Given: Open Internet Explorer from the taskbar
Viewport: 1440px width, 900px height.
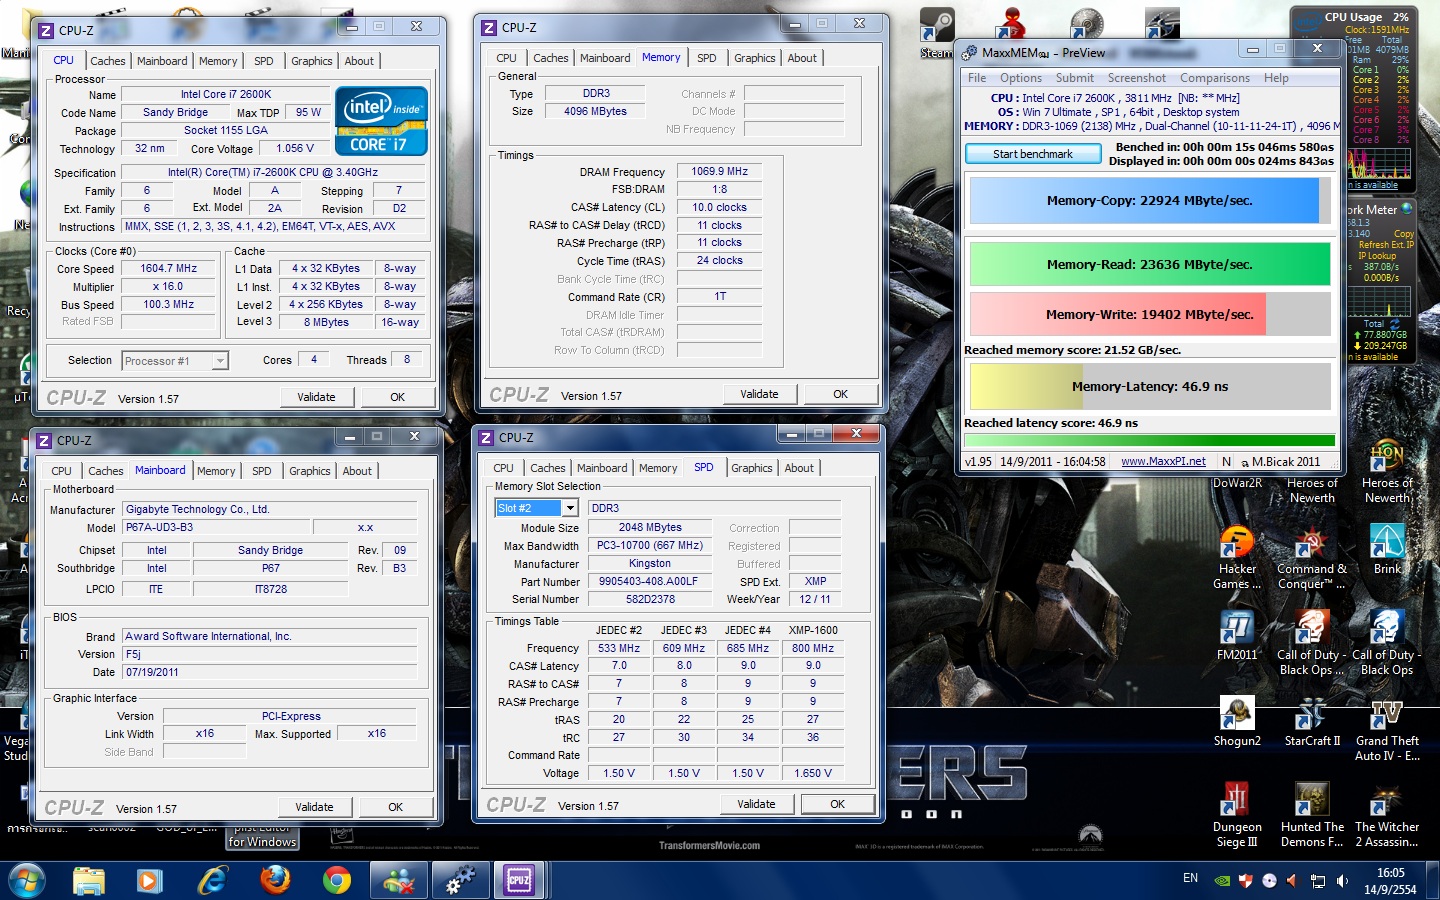Looking at the screenshot, I should point(213,880).
